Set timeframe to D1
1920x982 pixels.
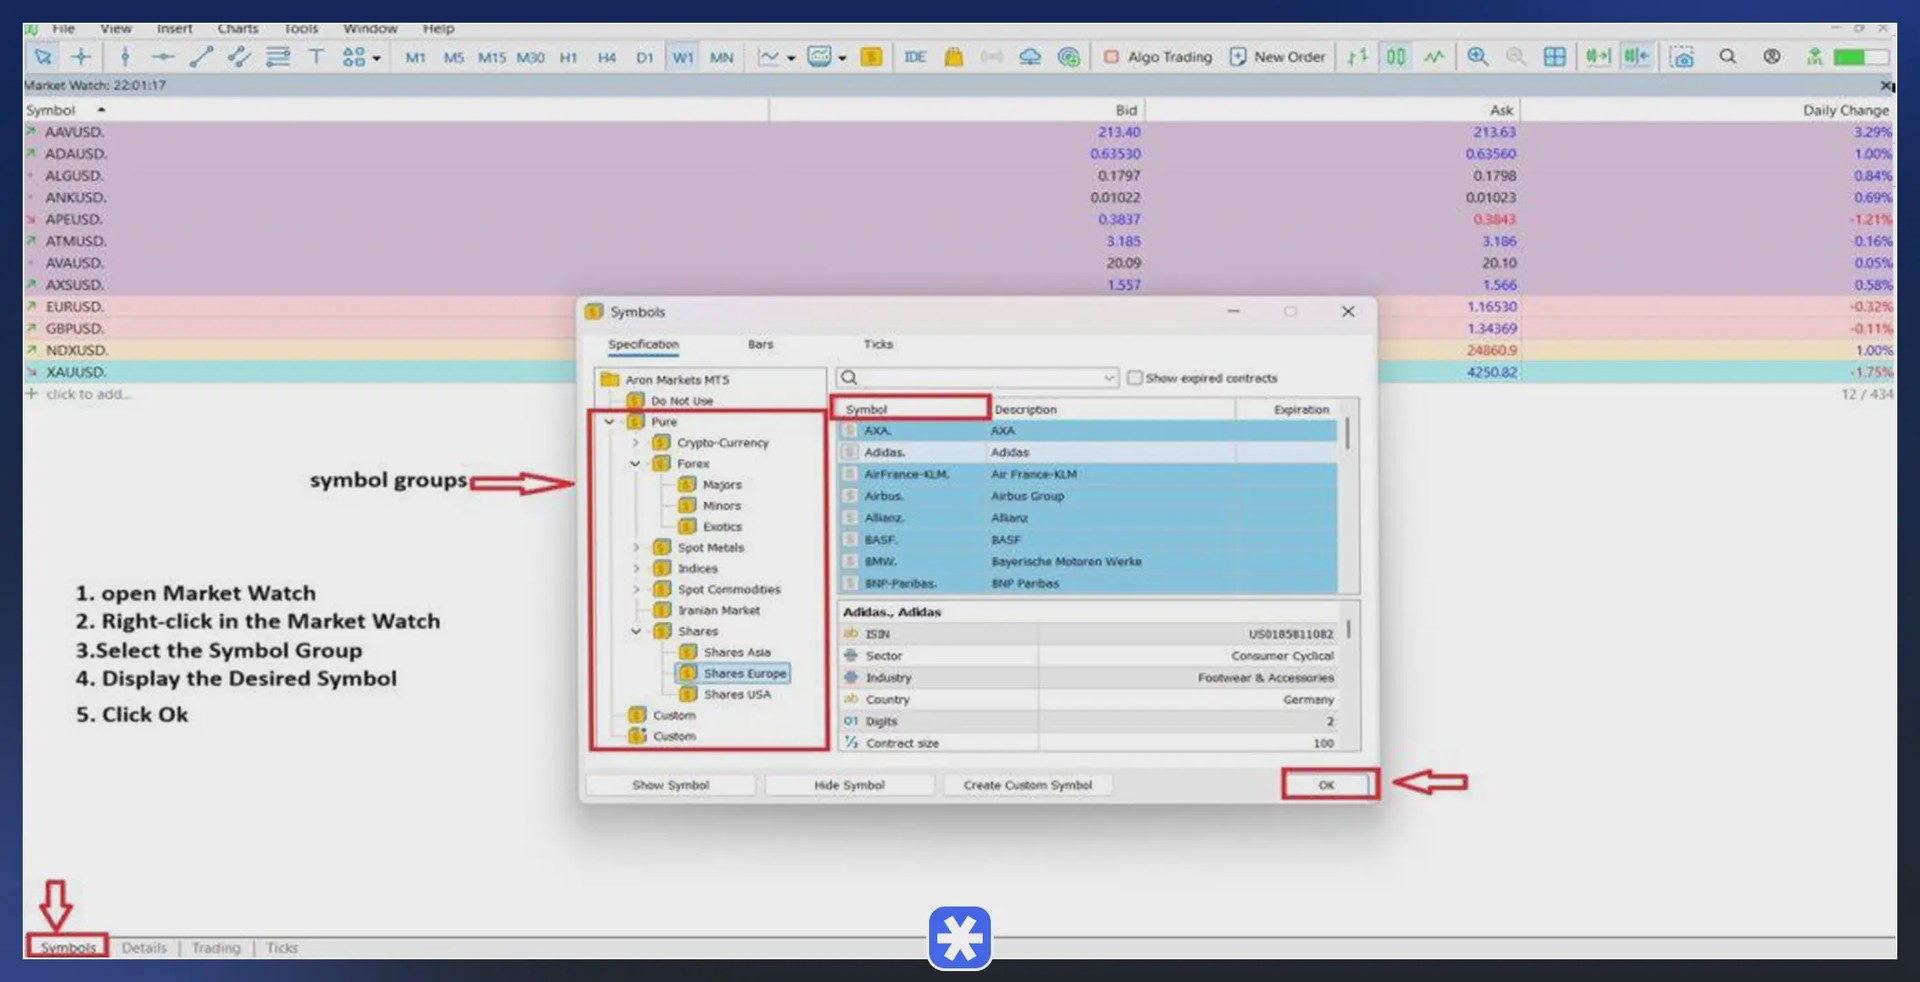[645, 58]
